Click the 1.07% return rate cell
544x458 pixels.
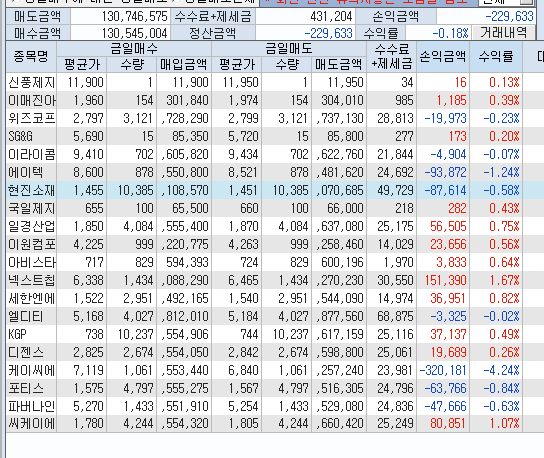coord(496,424)
